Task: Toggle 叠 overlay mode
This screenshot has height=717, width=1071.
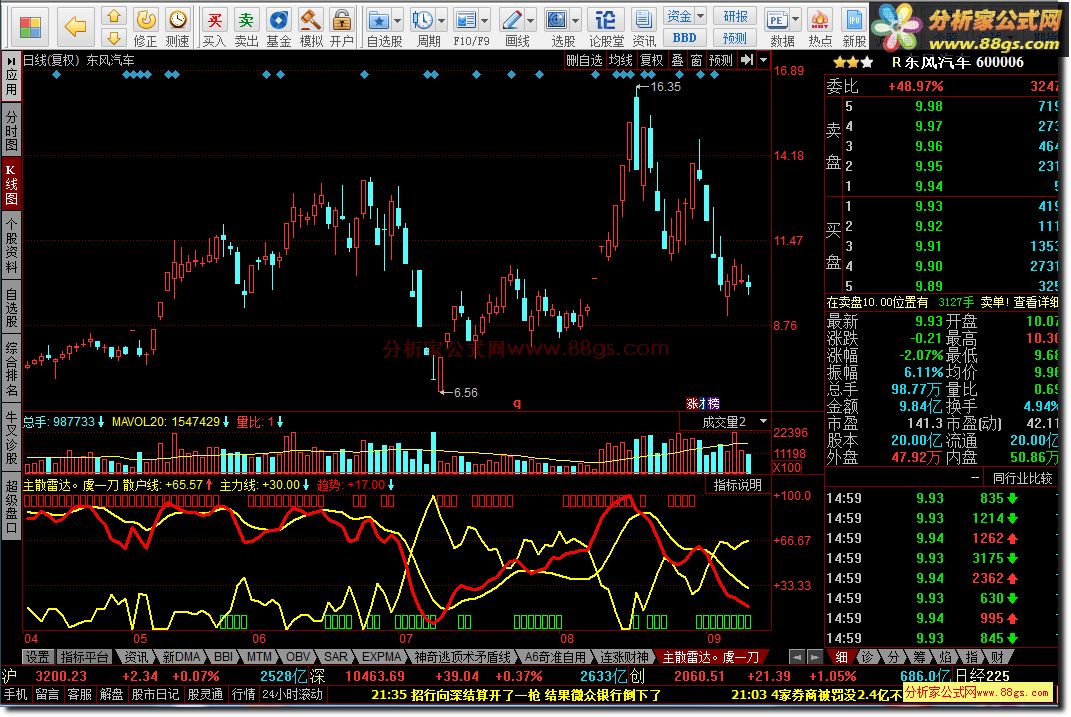Action: pyautogui.click(x=677, y=60)
